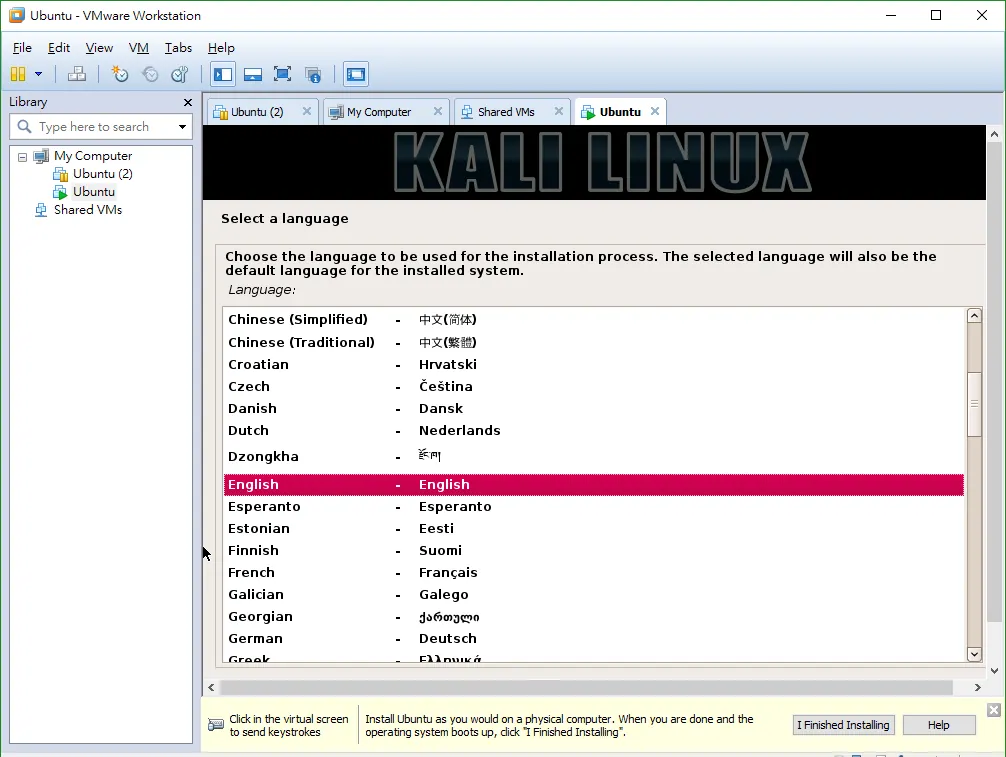Viewport: 1006px width, 757px height.
Task: Click the language list scrollbar thumb
Action: [x=974, y=405]
